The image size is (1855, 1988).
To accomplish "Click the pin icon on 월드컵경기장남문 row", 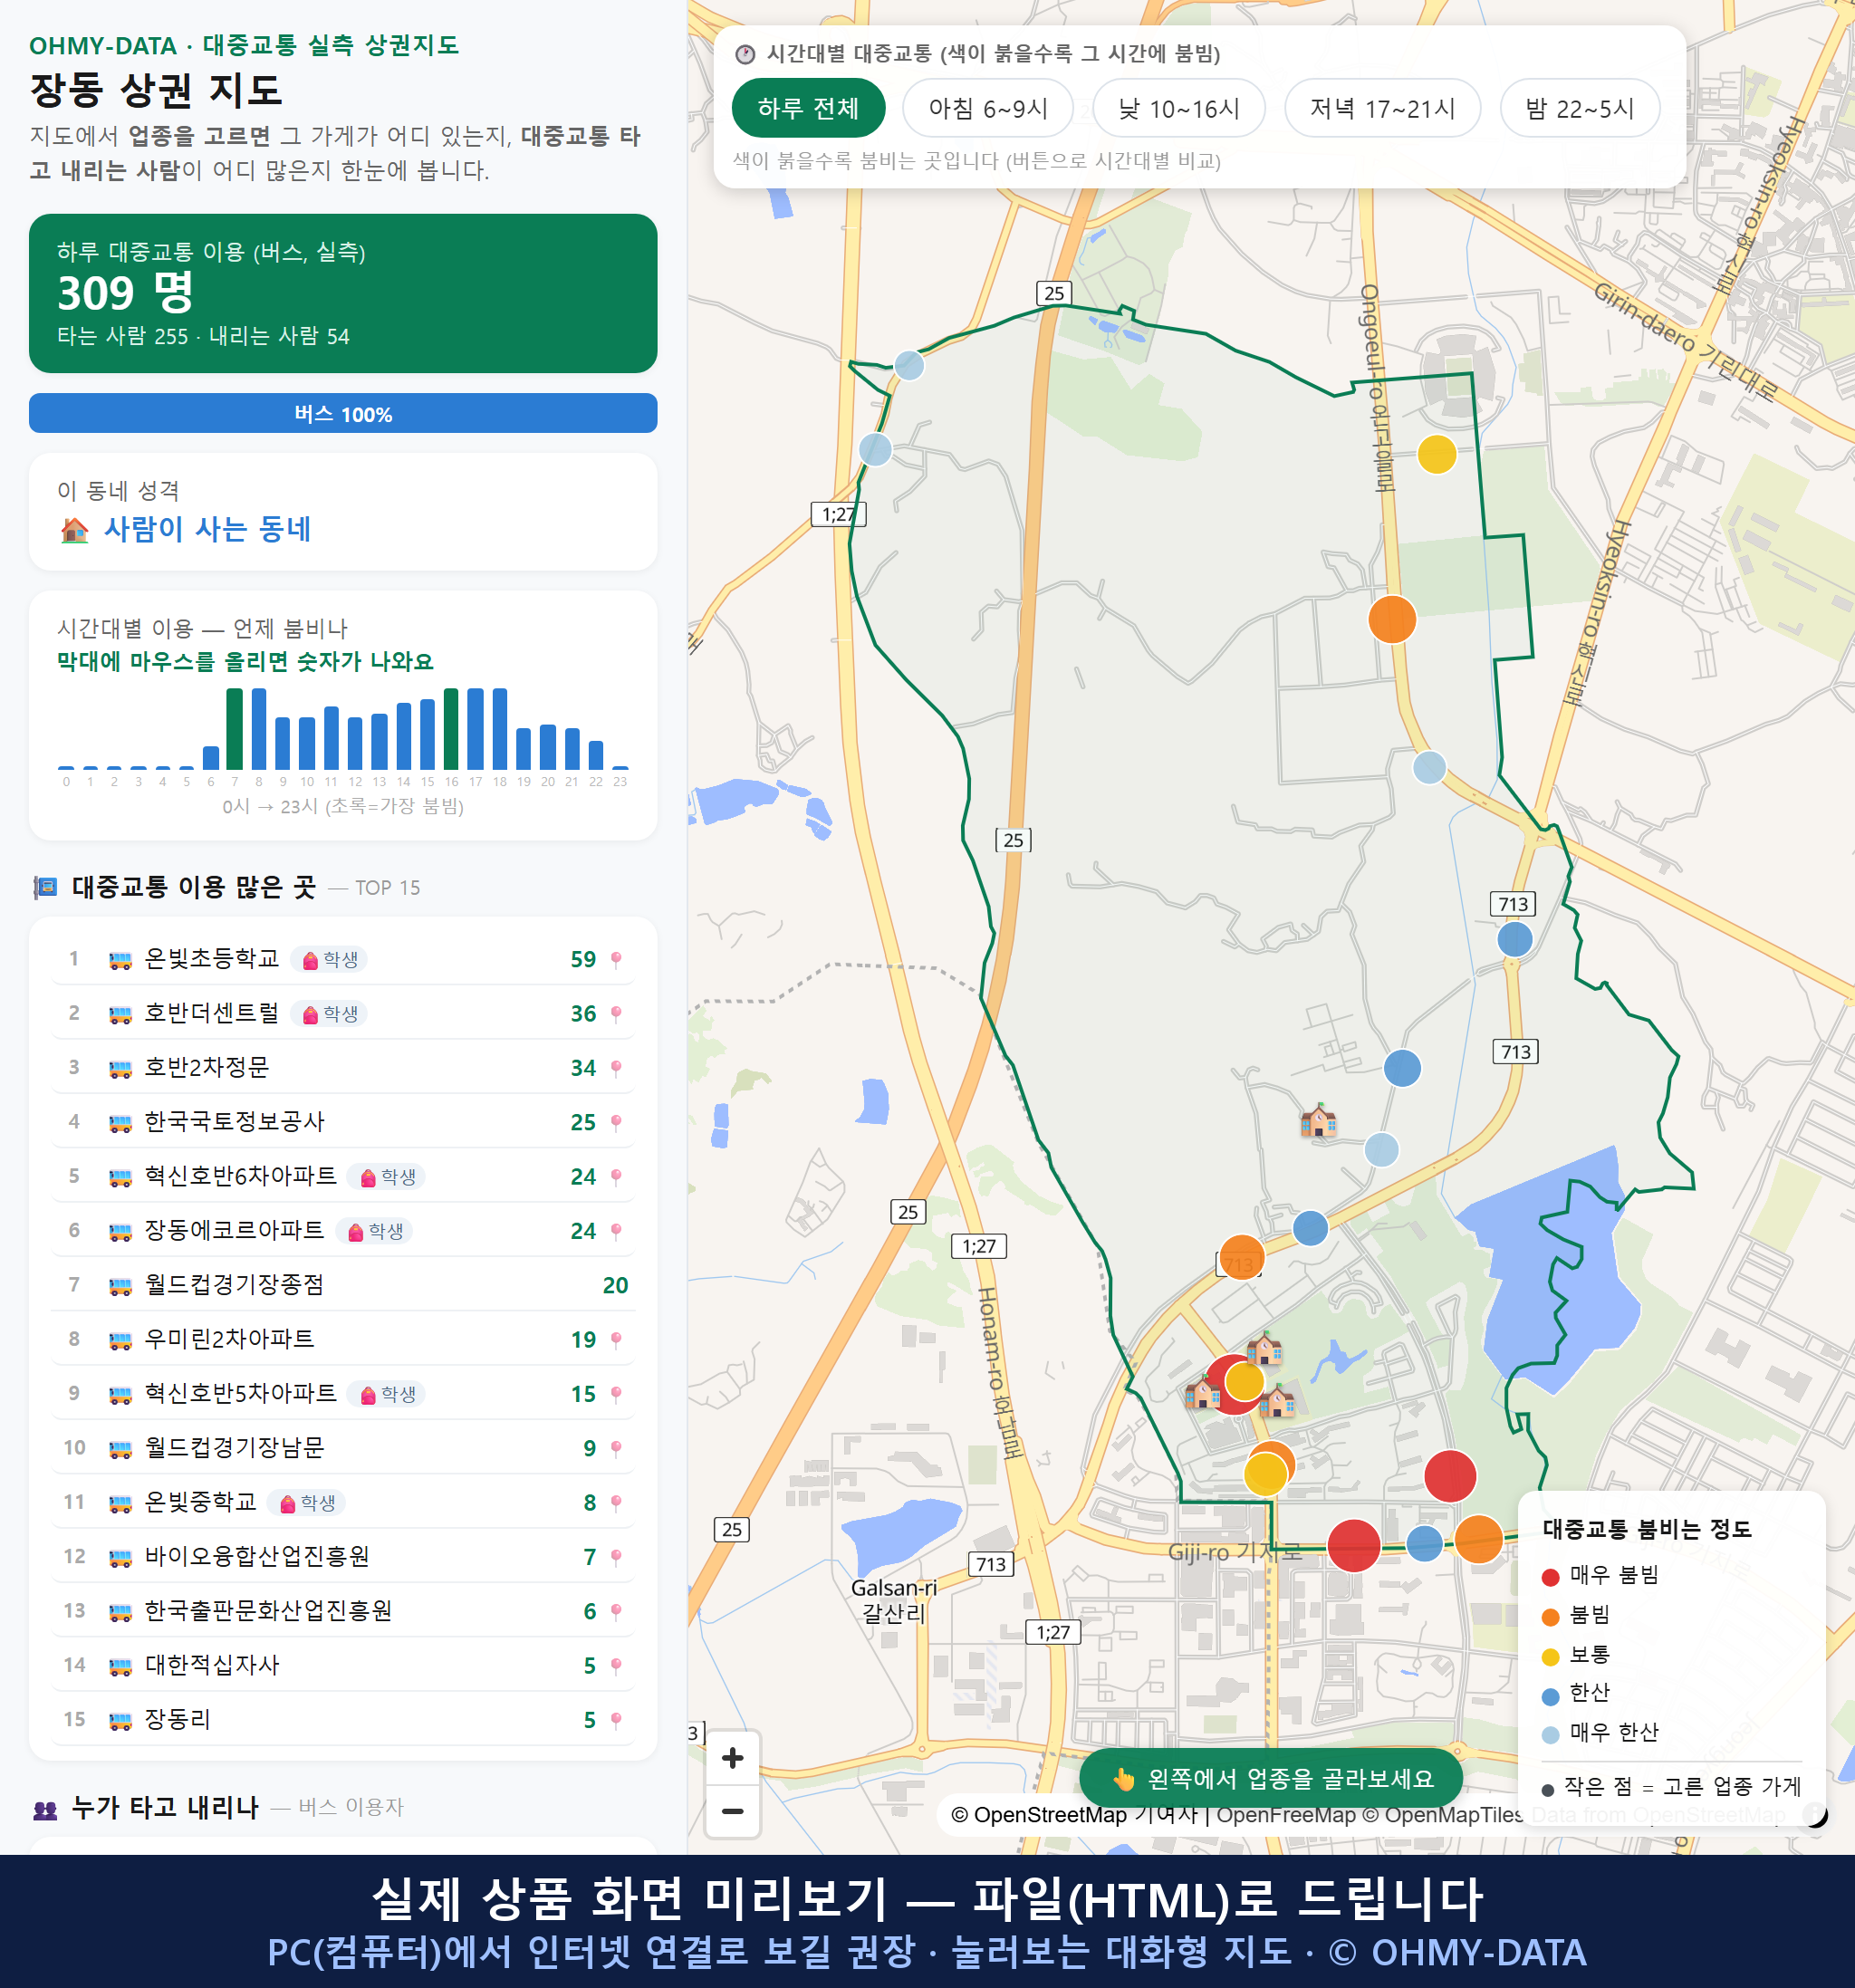I will tap(616, 1449).
